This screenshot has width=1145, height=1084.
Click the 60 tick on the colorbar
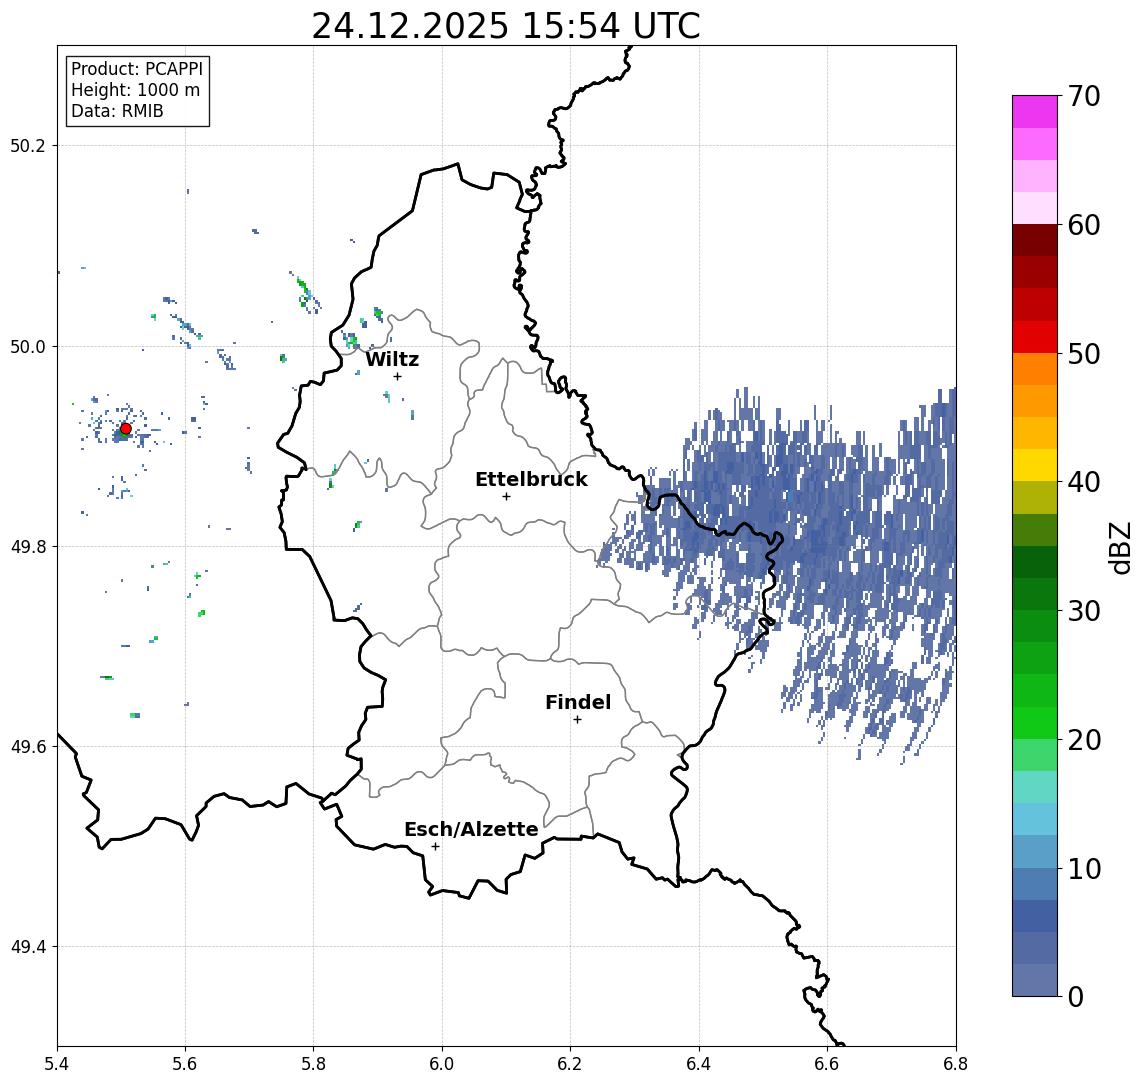click(x=1084, y=225)
